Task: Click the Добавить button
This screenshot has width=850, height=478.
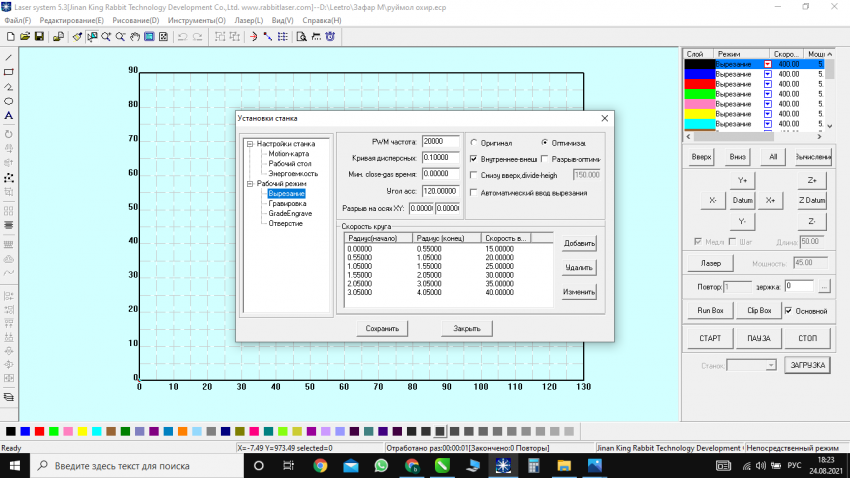Action: [579, 243]
